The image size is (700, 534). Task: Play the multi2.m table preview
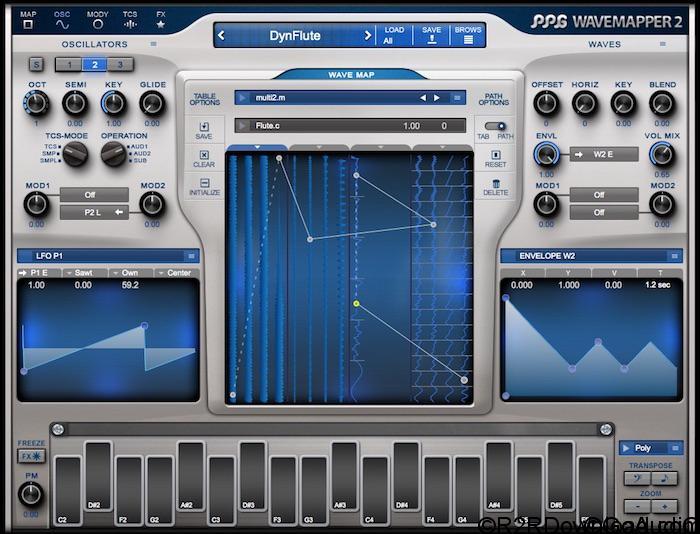coord(242,98)
